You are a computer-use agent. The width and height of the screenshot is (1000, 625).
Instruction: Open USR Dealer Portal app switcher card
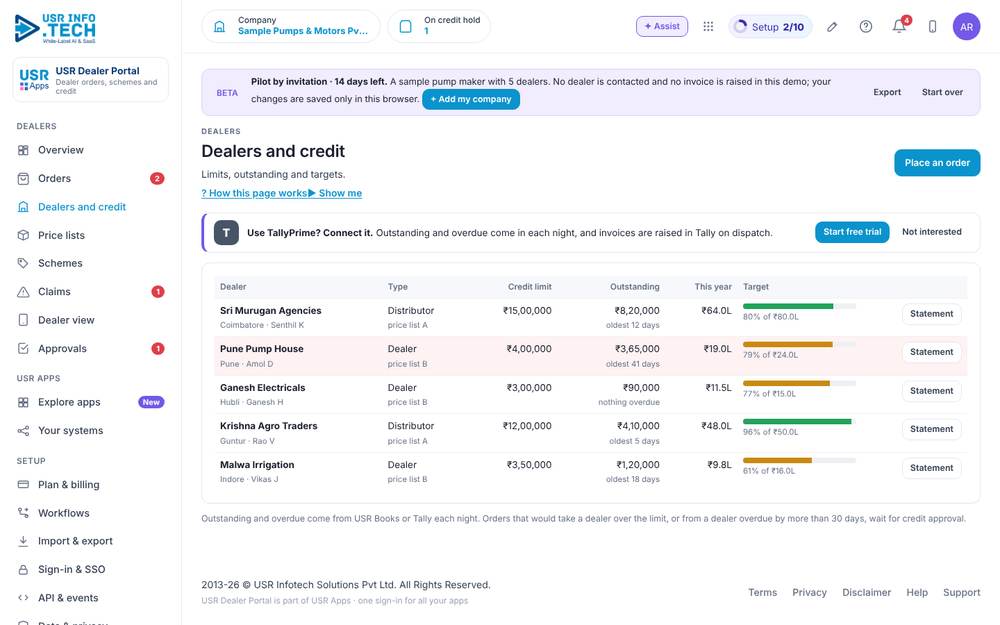tap(91, 80)
